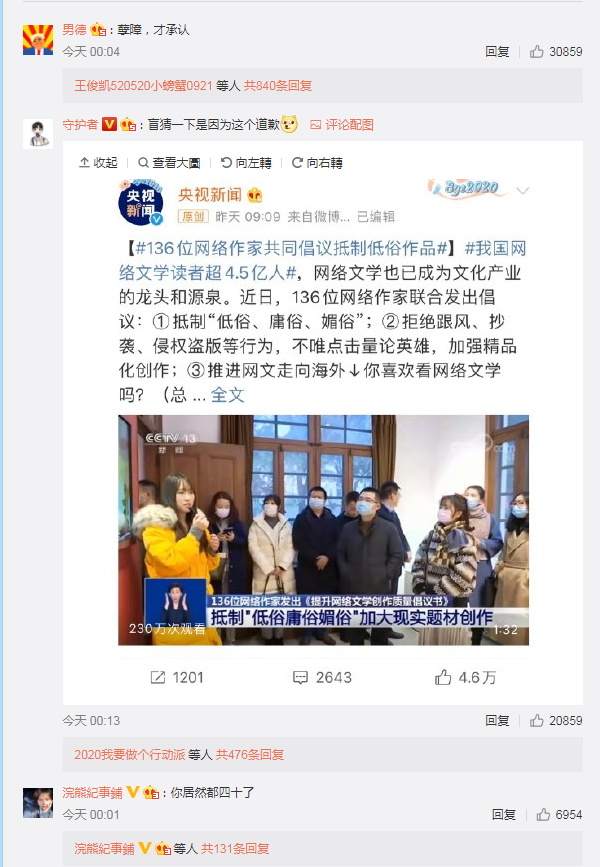The height and width of the screenshot is (867, 600).
Task: Open 守护者 user avatar
Action: [x=38, y=134]
